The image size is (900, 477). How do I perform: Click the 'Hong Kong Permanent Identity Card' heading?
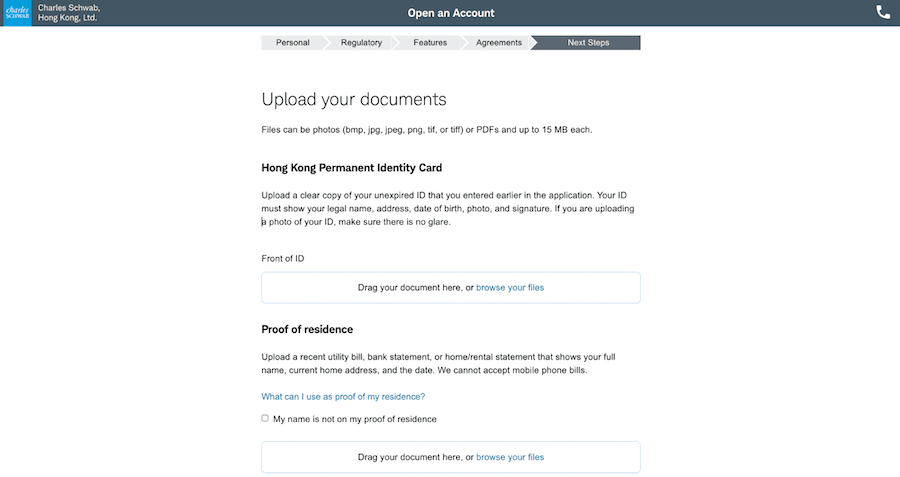point(351,168)
